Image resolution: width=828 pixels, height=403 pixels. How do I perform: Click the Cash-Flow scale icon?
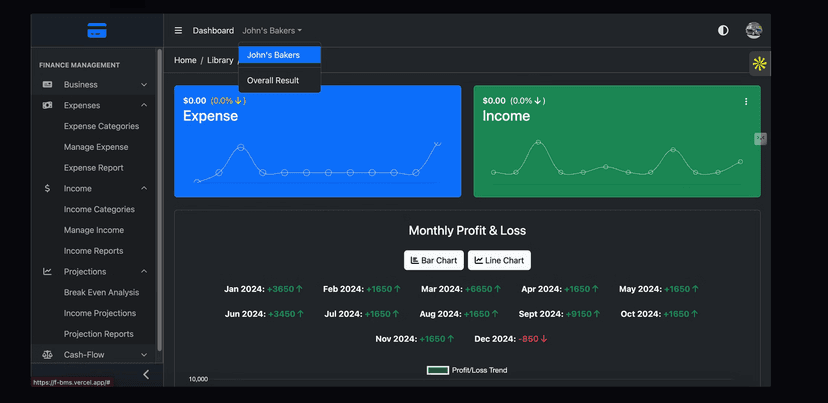click(x=47, y=355)
